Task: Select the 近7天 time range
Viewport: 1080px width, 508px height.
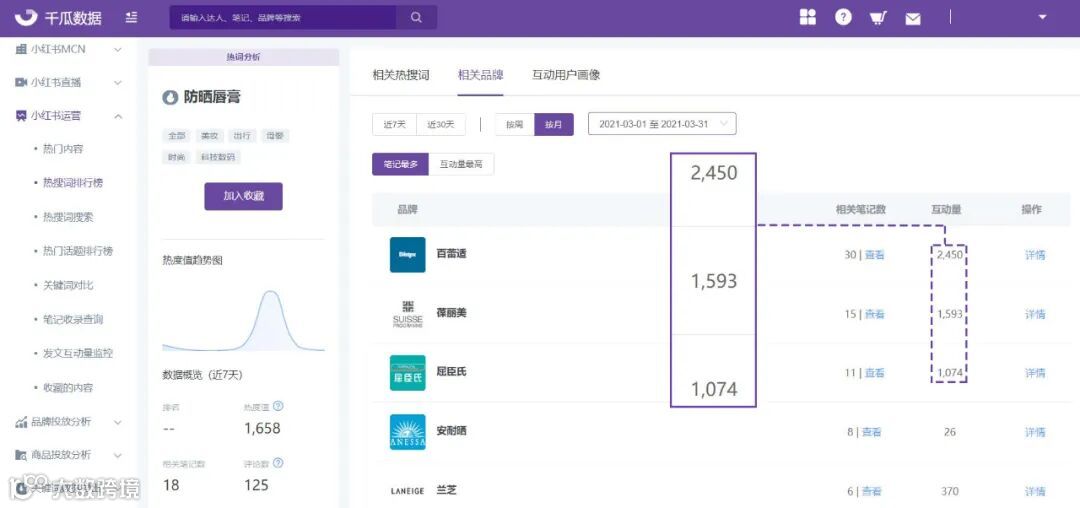Action: (395, 125)
